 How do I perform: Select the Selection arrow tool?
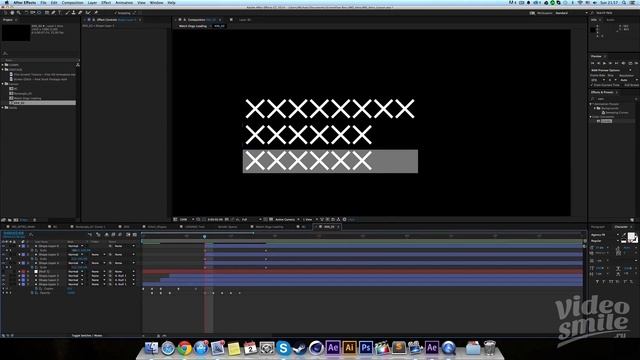tap(5, 13)
